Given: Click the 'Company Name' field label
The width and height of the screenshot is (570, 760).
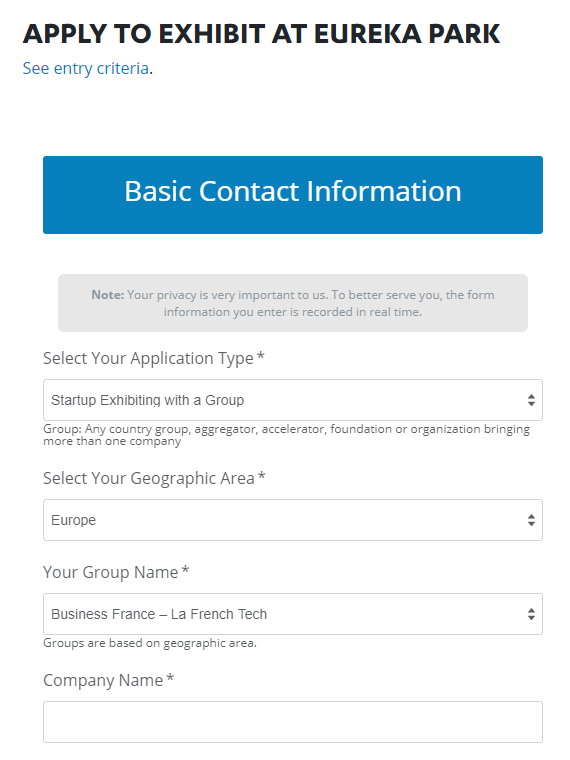Looking at the screenshot, I should click(103, 680).
